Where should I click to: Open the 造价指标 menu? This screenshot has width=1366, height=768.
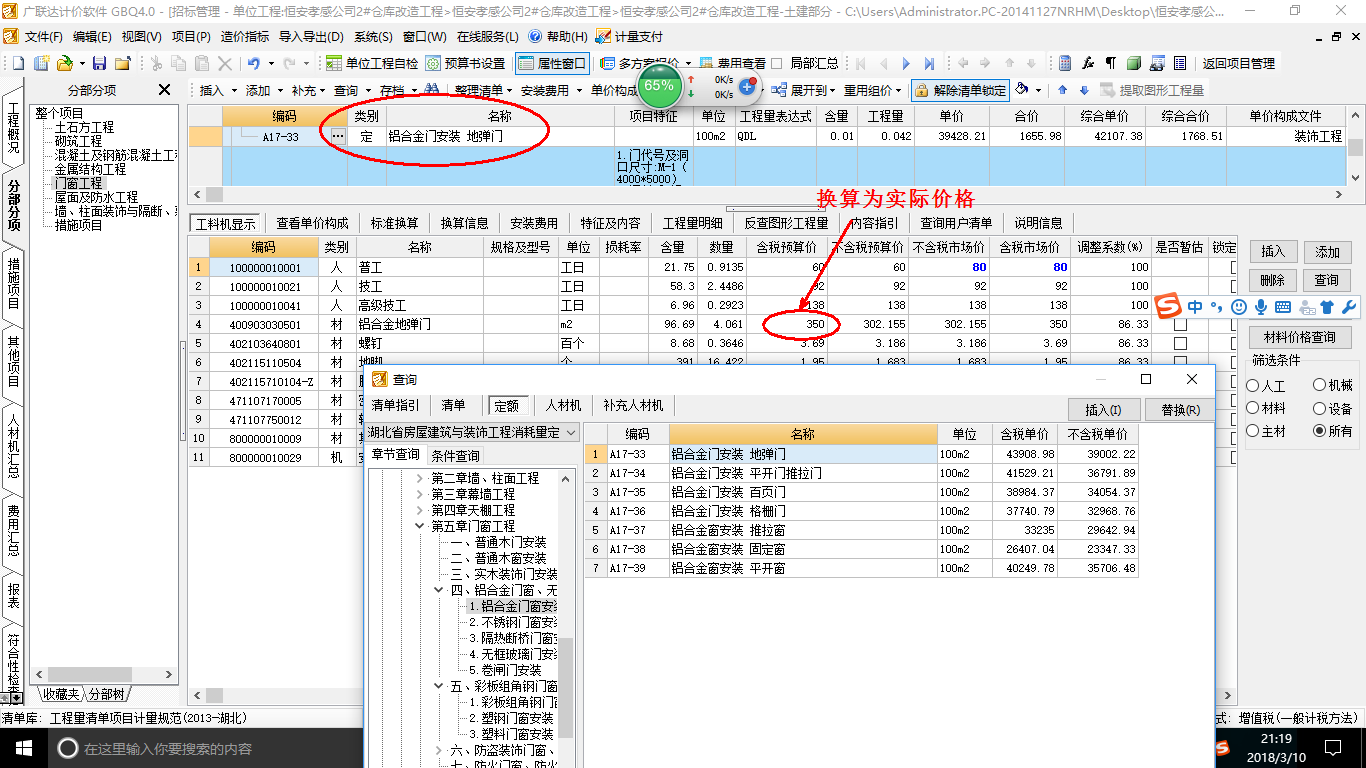[244, 37]
